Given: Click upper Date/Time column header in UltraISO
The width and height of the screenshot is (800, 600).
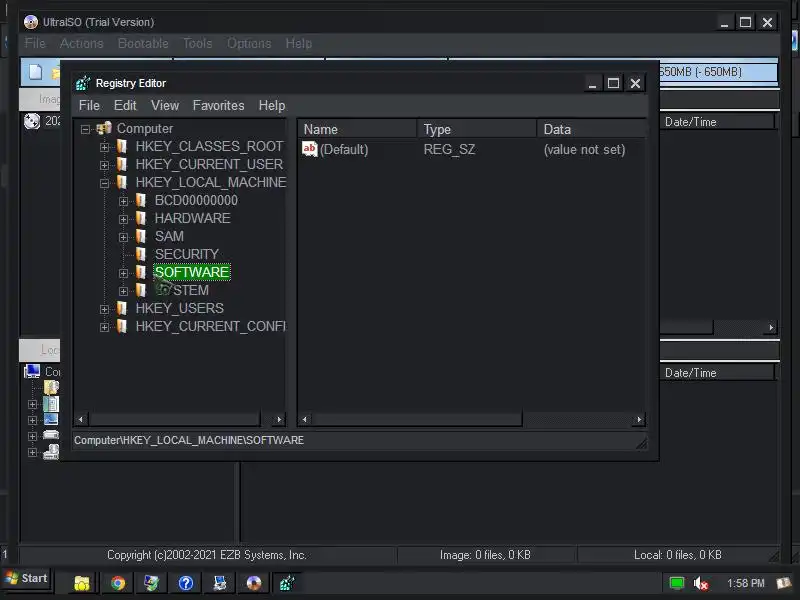Looking at the screenshot, I should pyautogui.click(x=717, y=122).
